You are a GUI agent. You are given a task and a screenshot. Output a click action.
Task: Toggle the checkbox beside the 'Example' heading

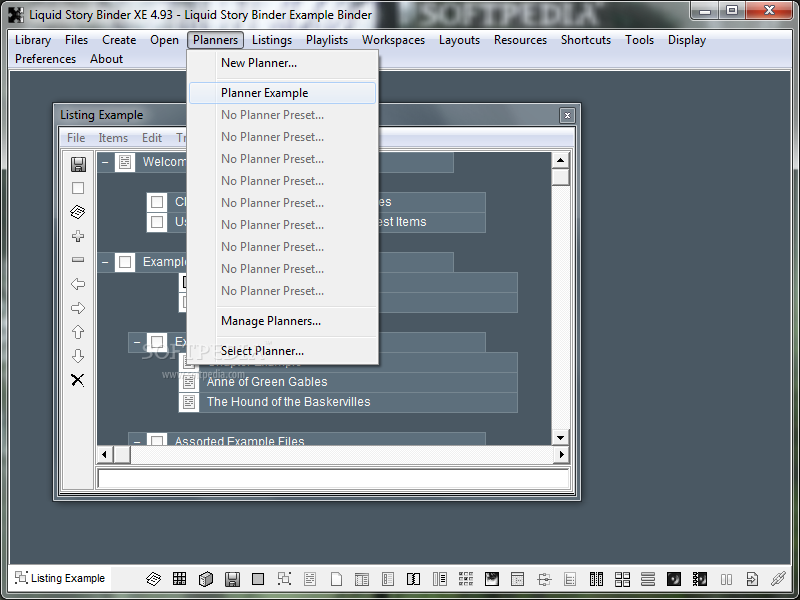pyautogui.click(x=125, y=262)
